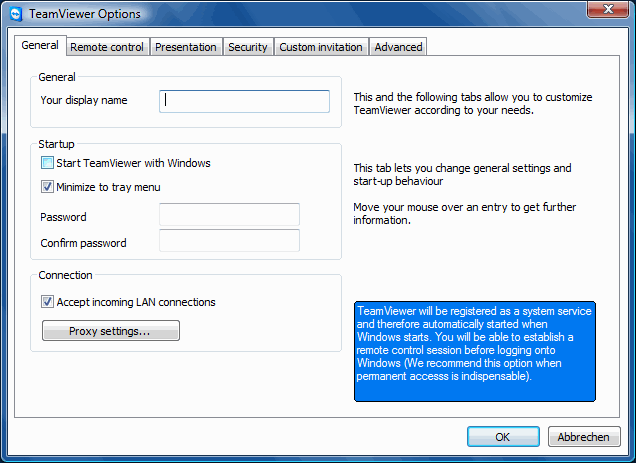This screenshot has height=463, width=636.
Task: Toggle Accept incoming LAN connections checkbox
Action: click(x=47, y=301)
